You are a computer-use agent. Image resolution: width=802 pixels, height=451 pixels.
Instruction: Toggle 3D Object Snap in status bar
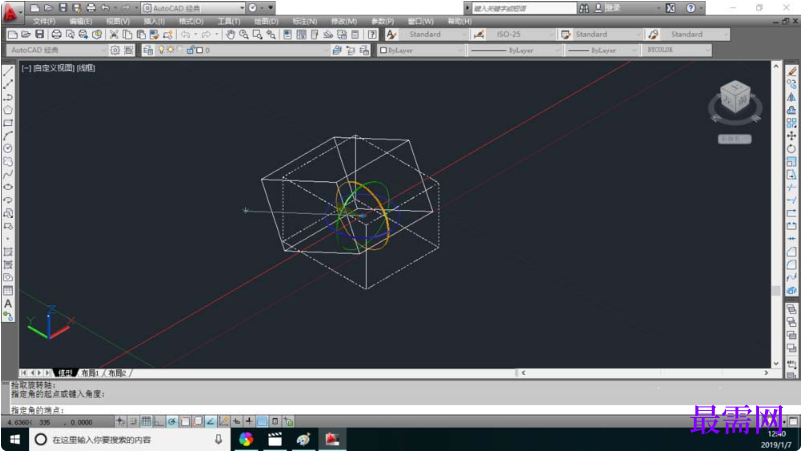(x=197, y=421)
